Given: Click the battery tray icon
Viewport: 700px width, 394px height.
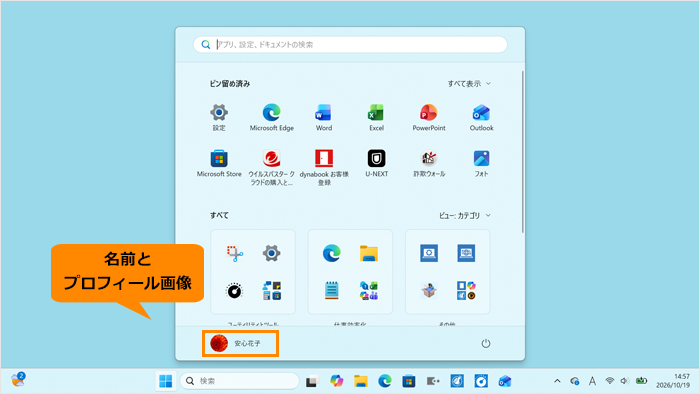Looking at the screenshot, I should [x=642, y=381].
